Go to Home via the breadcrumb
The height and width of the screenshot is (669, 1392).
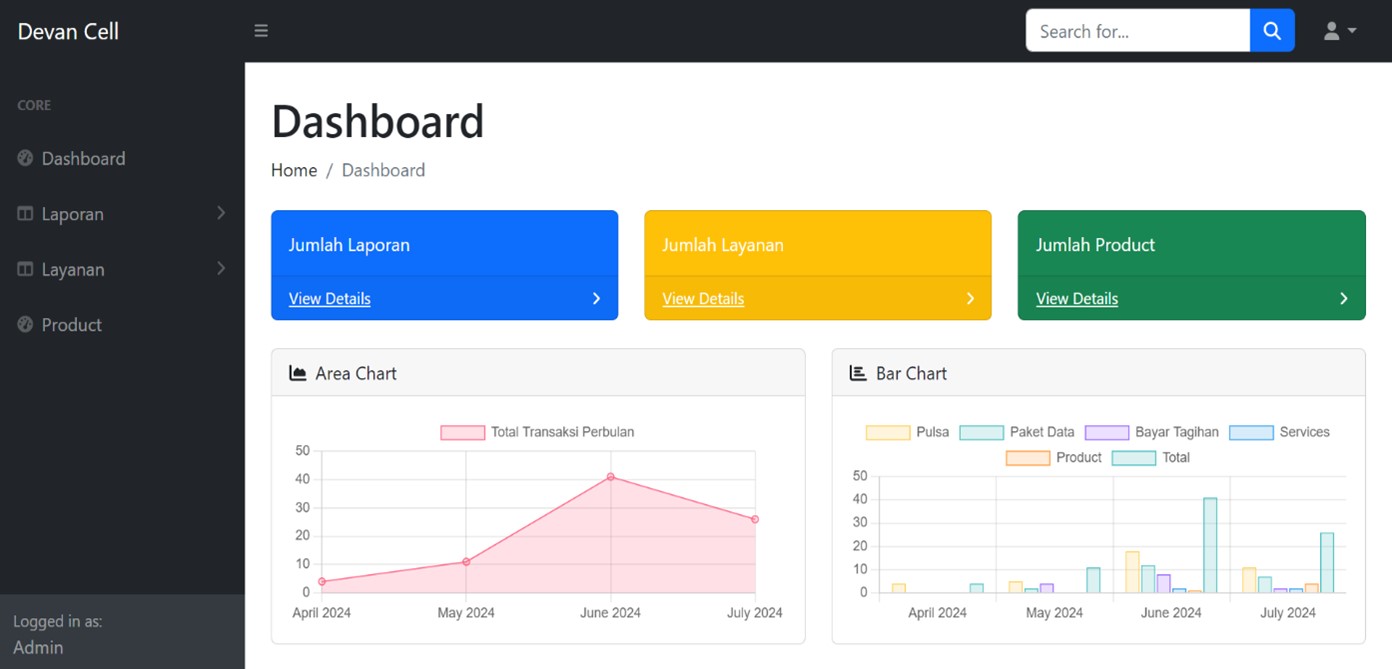(x=294, y=170)
